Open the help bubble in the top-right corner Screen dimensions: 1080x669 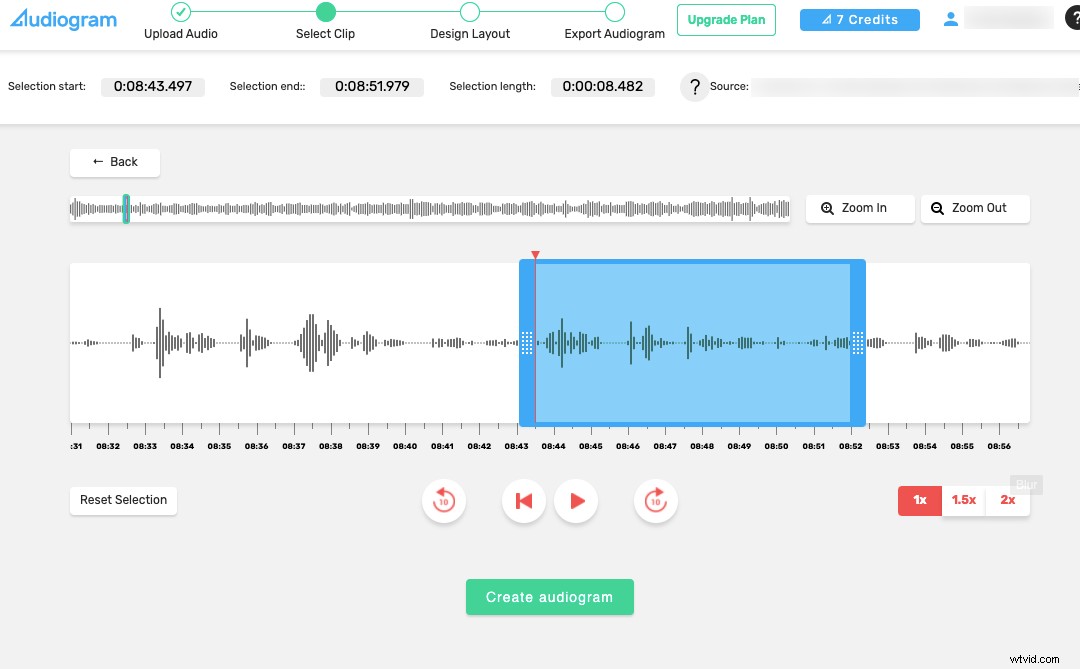pyautogui.click(x=1074, y=17)
